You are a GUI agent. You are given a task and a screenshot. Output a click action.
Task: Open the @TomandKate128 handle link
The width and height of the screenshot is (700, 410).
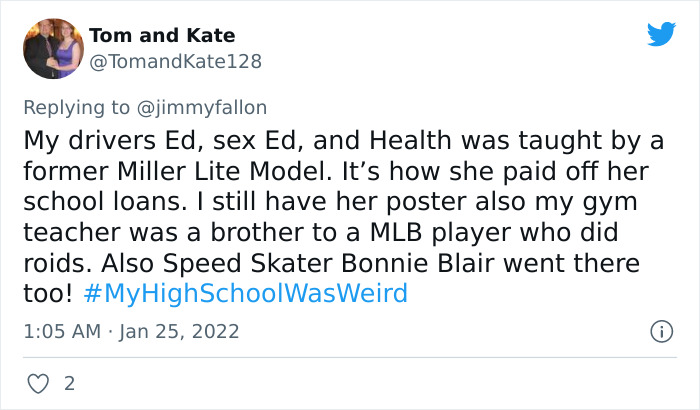click(x=175, y=61)
